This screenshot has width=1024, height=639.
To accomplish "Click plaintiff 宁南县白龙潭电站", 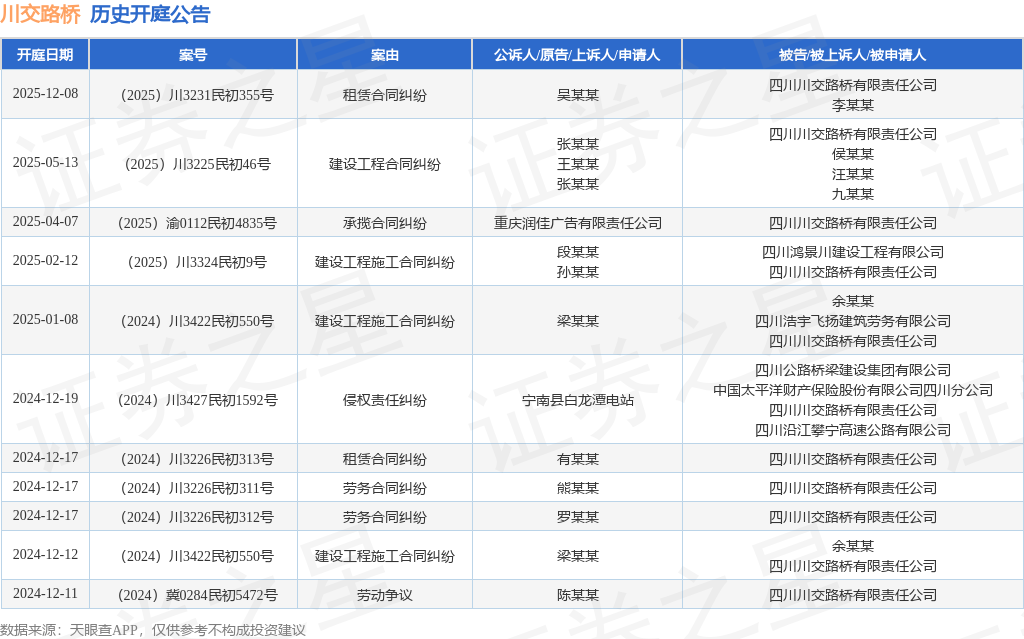I will pyautogui.click(x=577, y=400).
